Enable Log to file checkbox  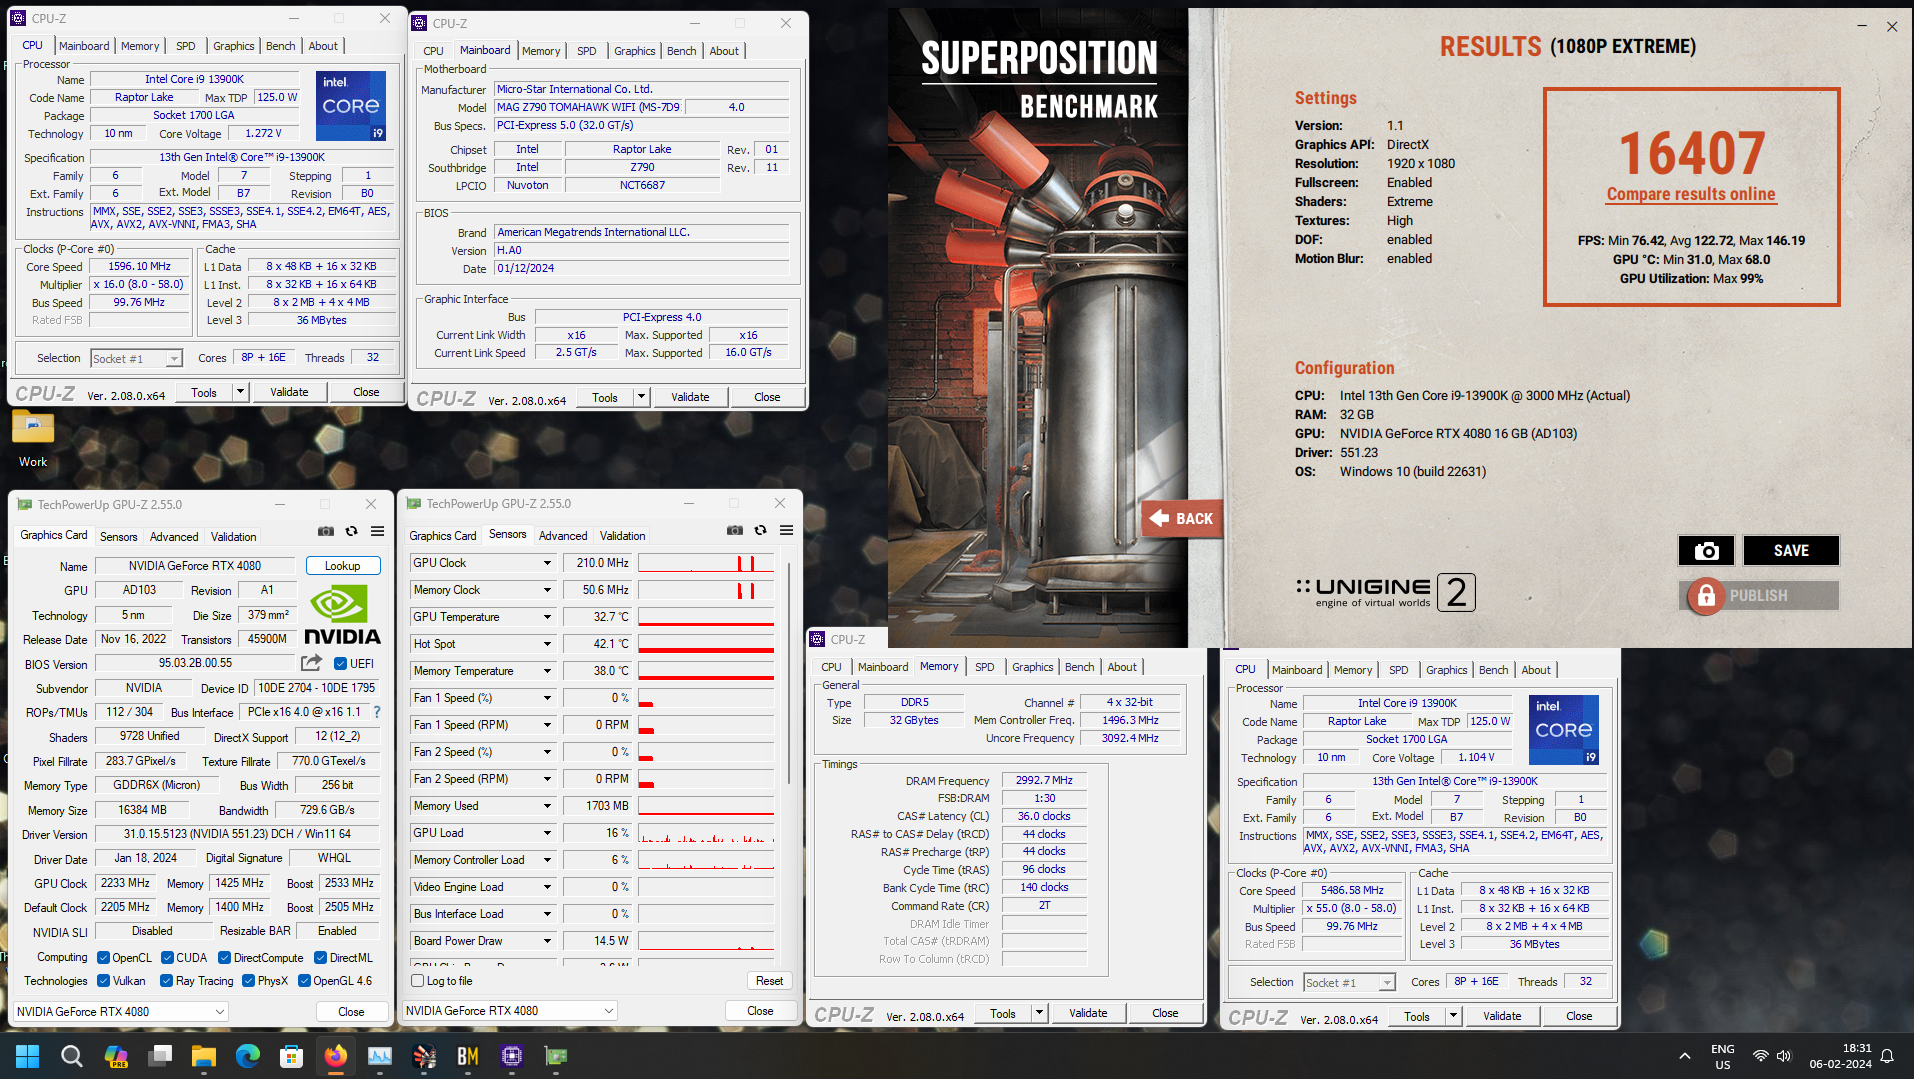[418, 980]
